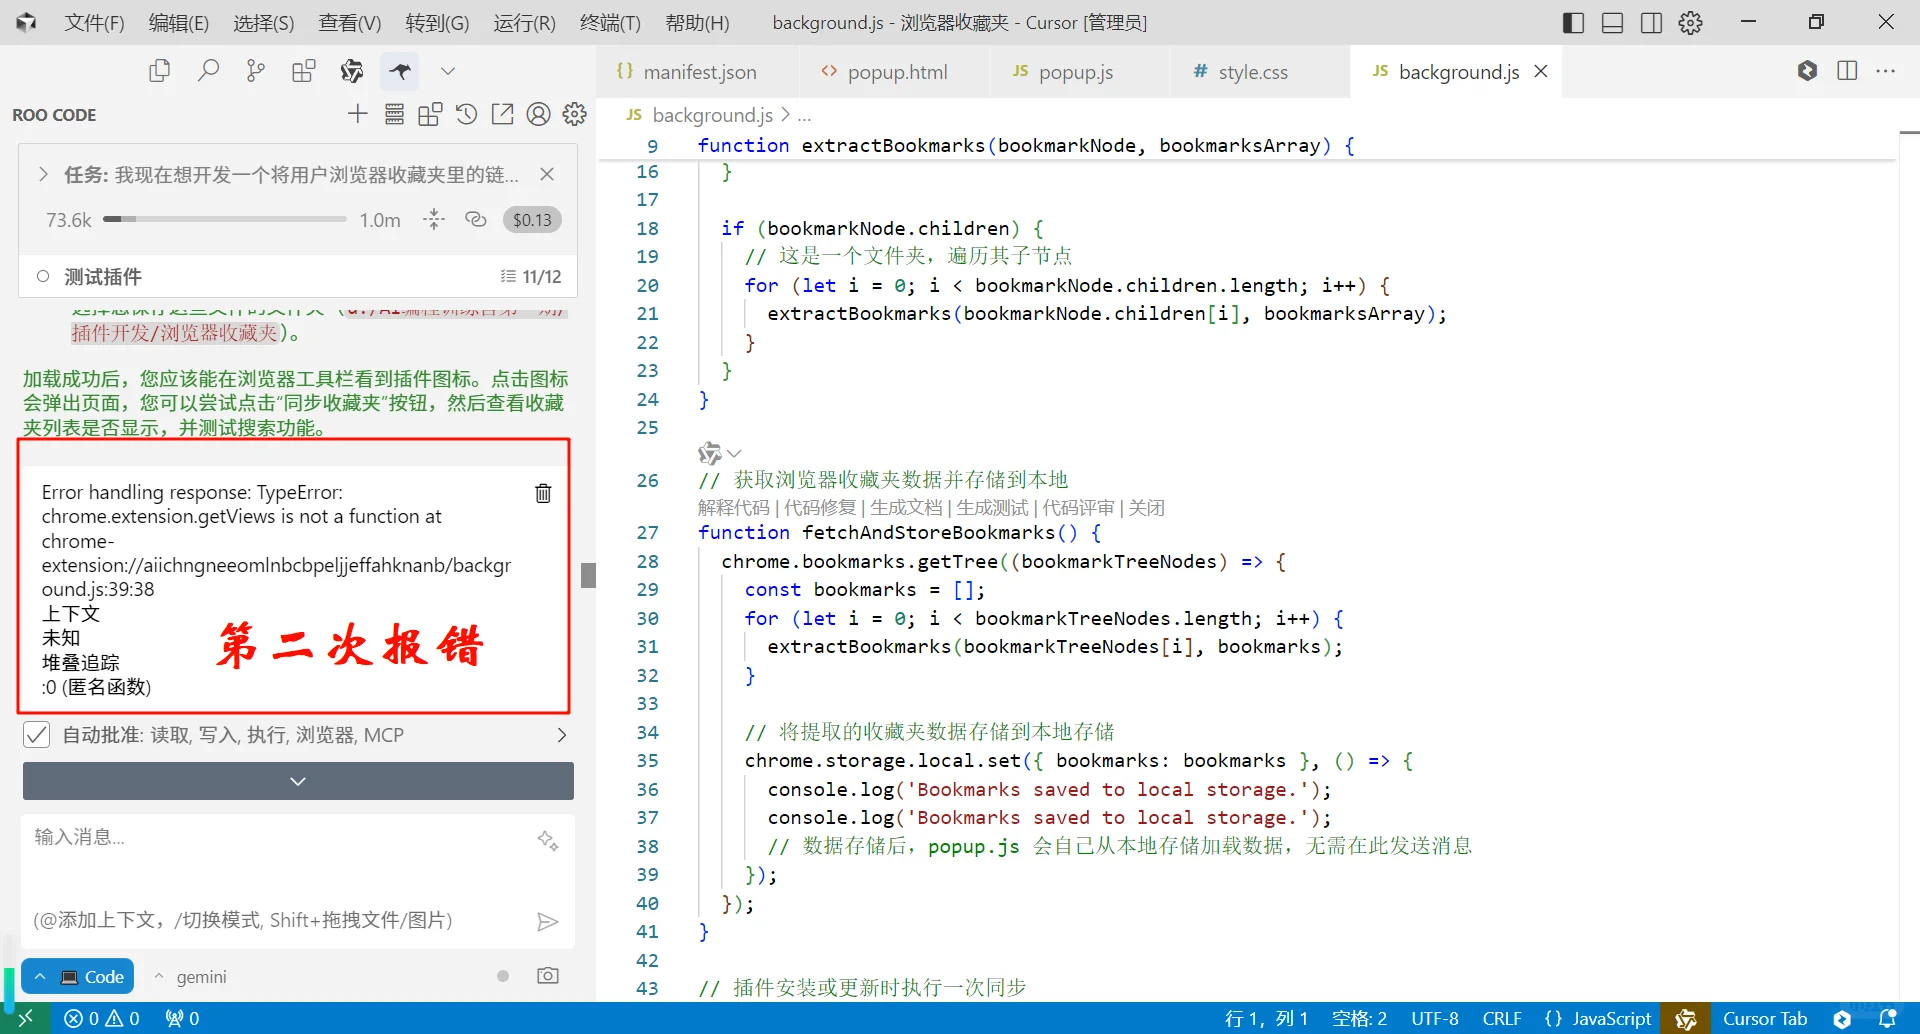
Task: Open Roo Code settings gear icon
Action: click(x=574, y=114)
